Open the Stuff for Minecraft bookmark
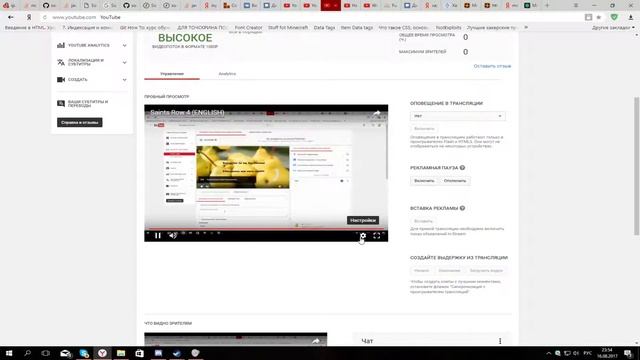Screen dimensions: 640x360 click(288, 28)
